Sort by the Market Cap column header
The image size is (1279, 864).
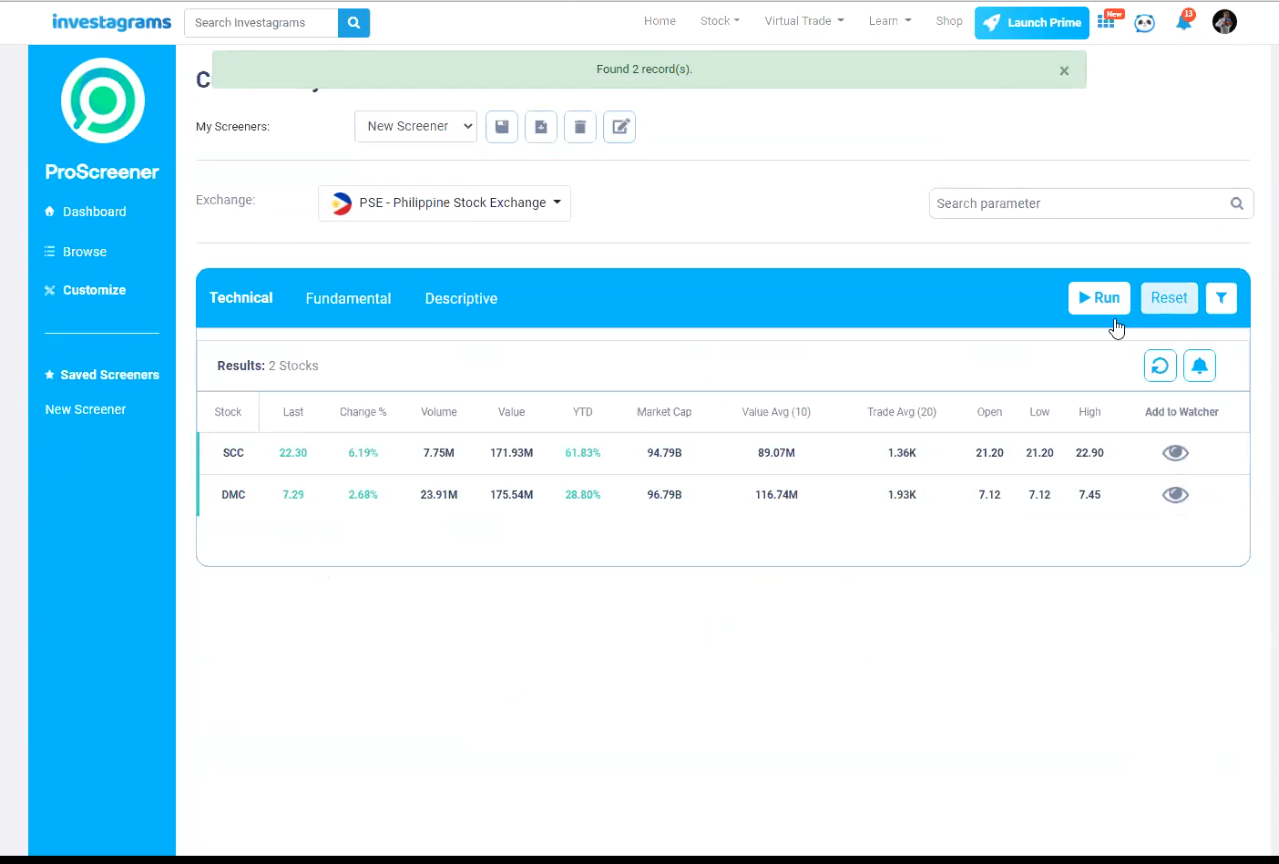point(664,412)
